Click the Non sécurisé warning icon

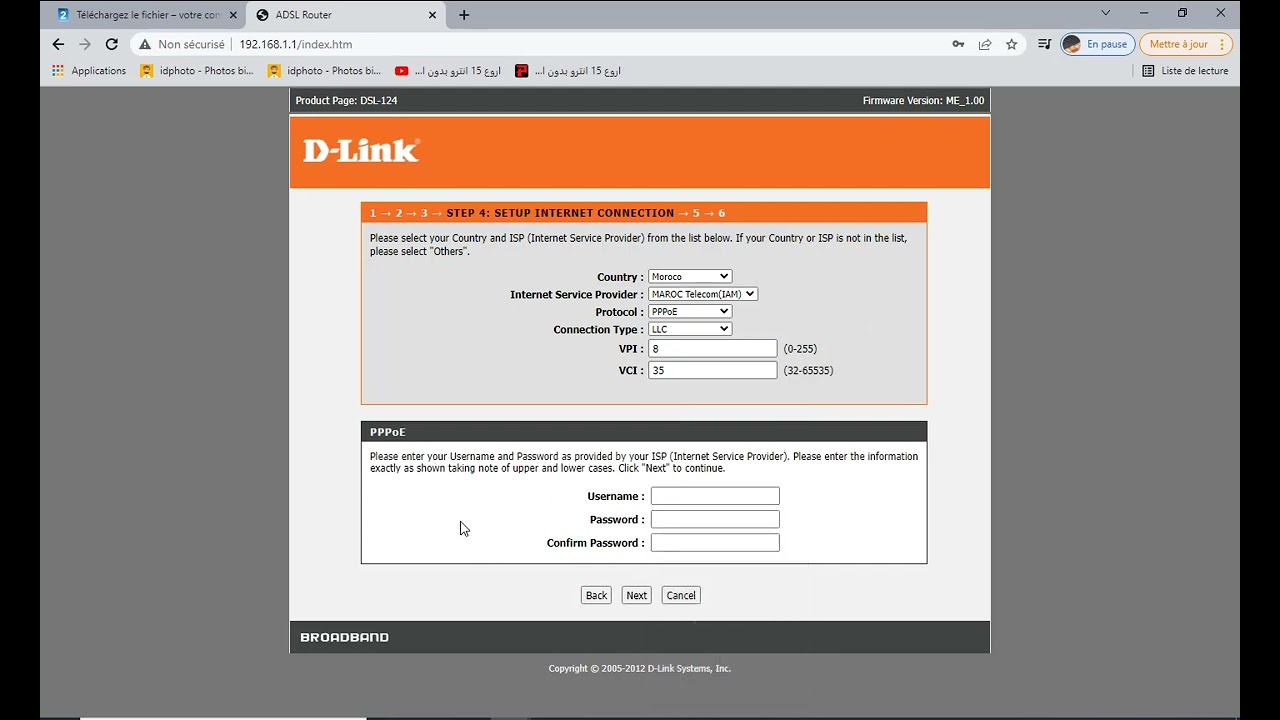pyautogui.click(x=145, y=44)
